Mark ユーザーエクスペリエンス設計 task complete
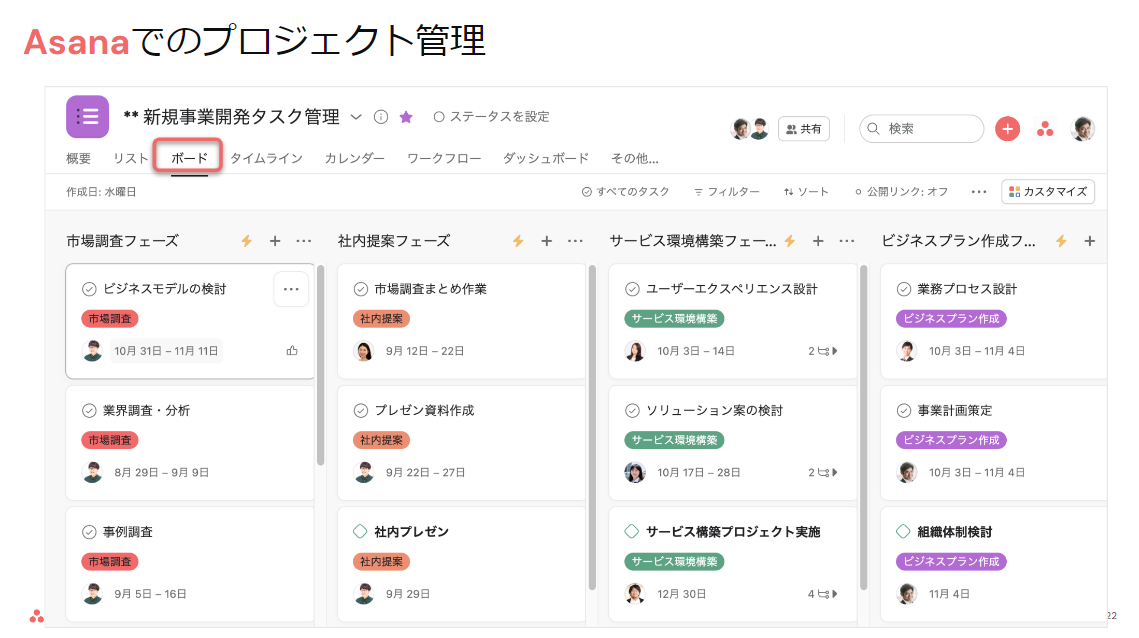The height and width of the screenshot is (638, 1139). coord(632,289)
